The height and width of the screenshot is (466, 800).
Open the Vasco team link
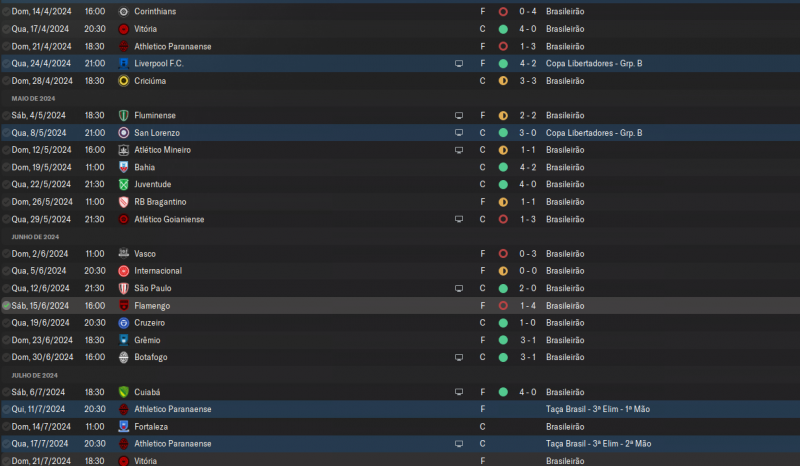[145, 253]
